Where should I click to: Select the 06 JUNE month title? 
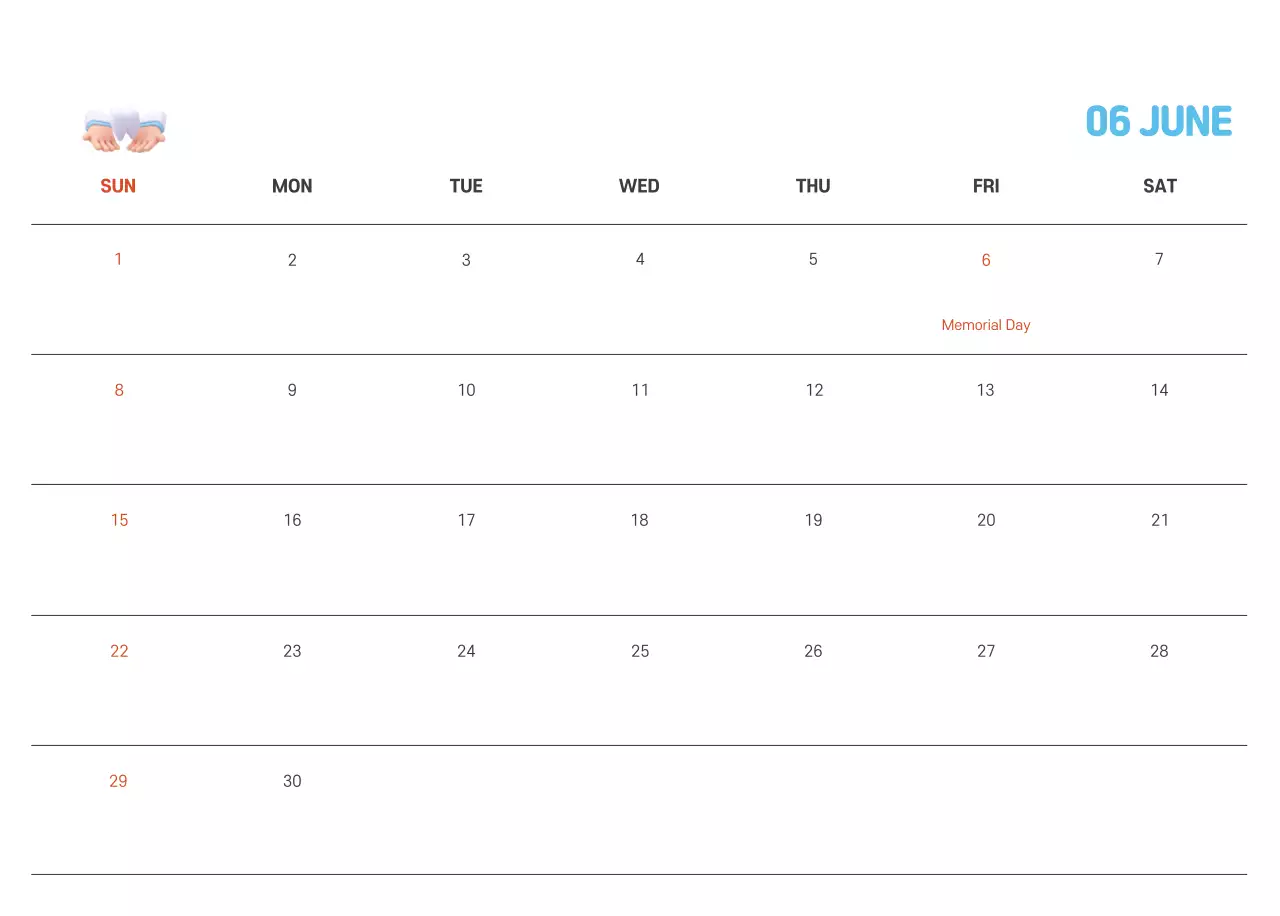pyautogui.click(x=1158, y=122)
